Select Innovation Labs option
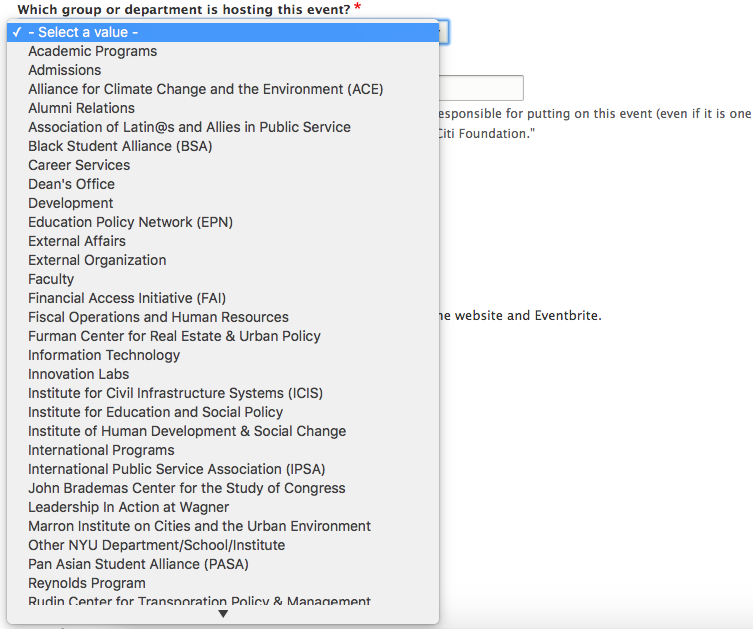This screenshot has height=629, width=753. 78,374
